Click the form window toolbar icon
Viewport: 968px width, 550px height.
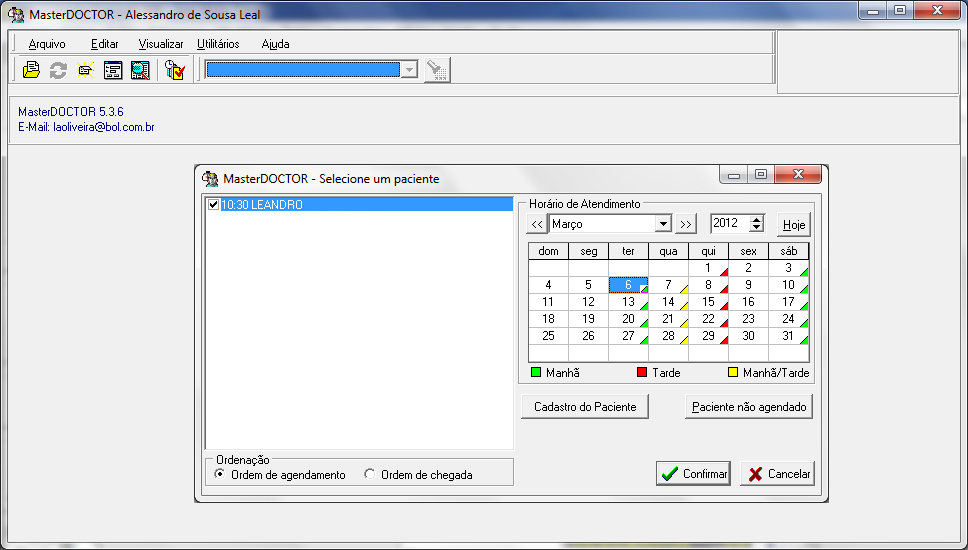point(113,70)
